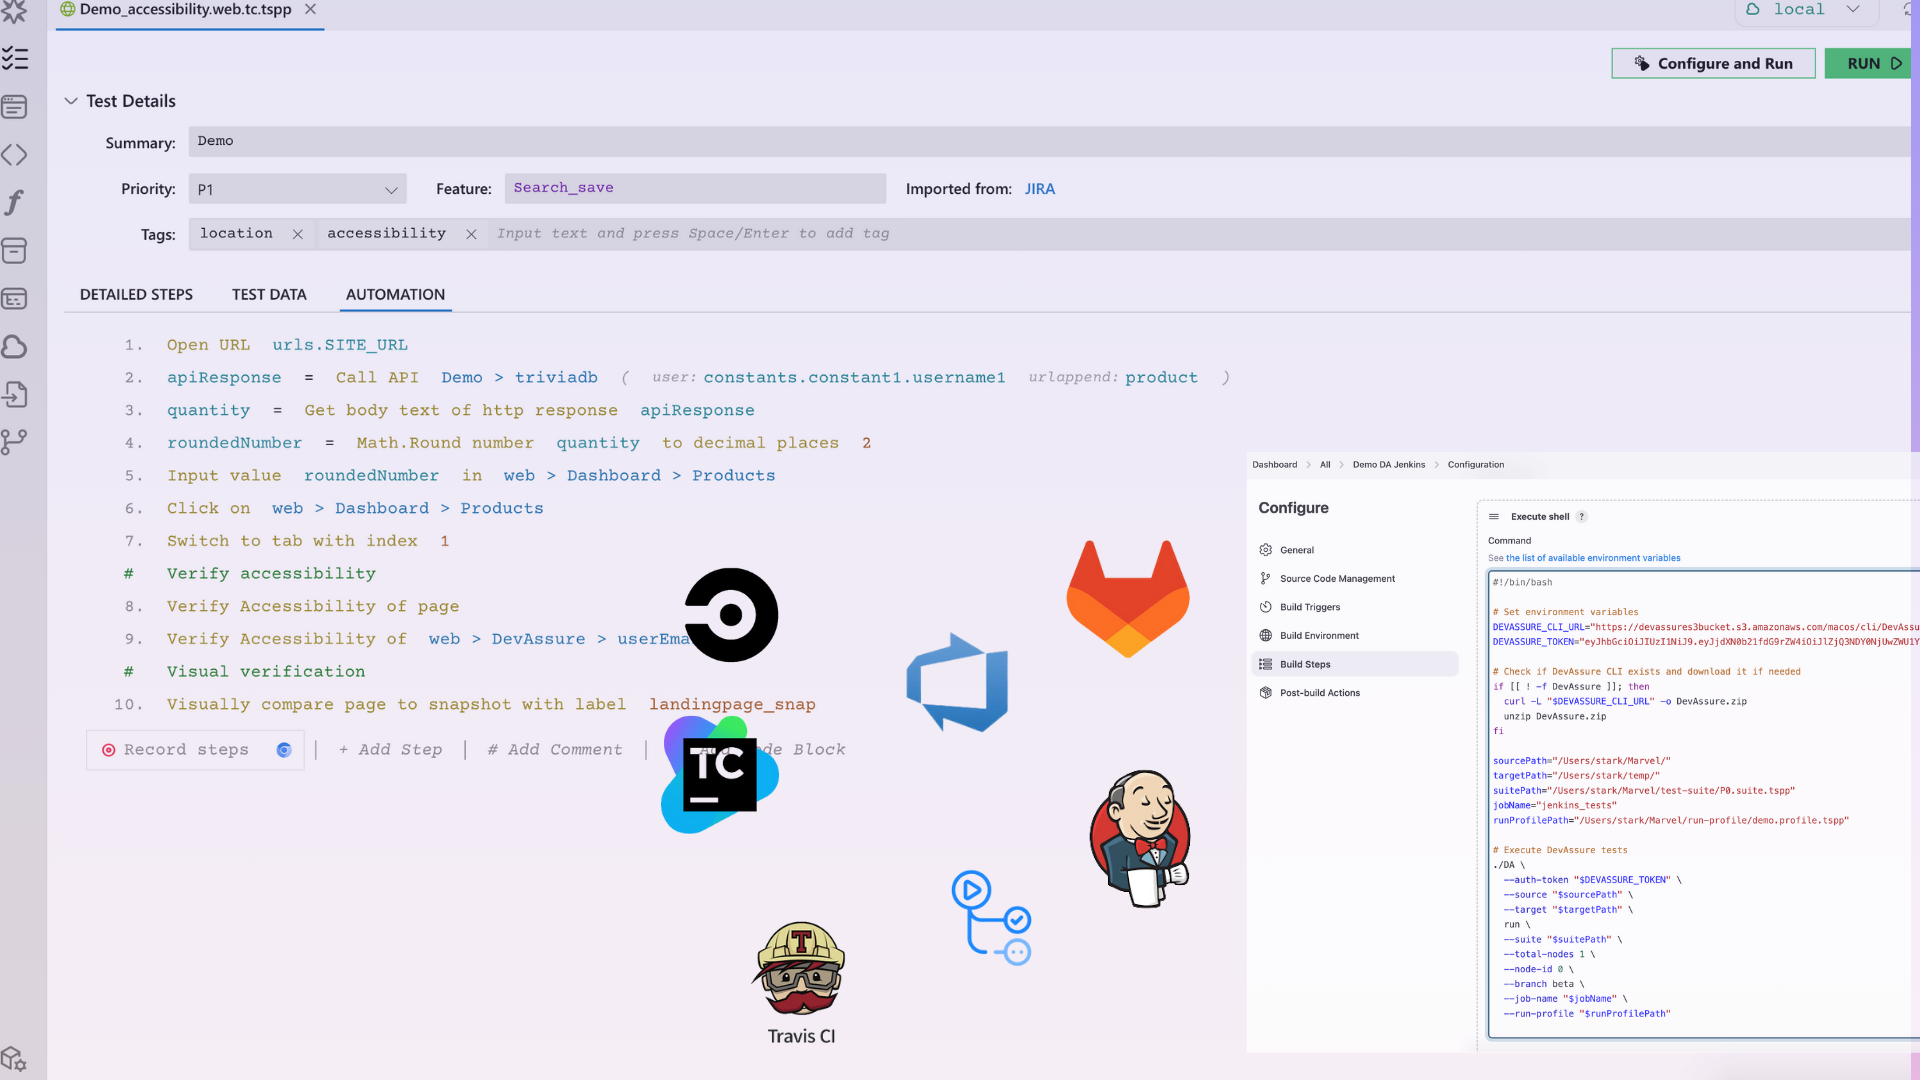Open the import file sidebar icon
1920x1080 pixels.
pos(15,395)
